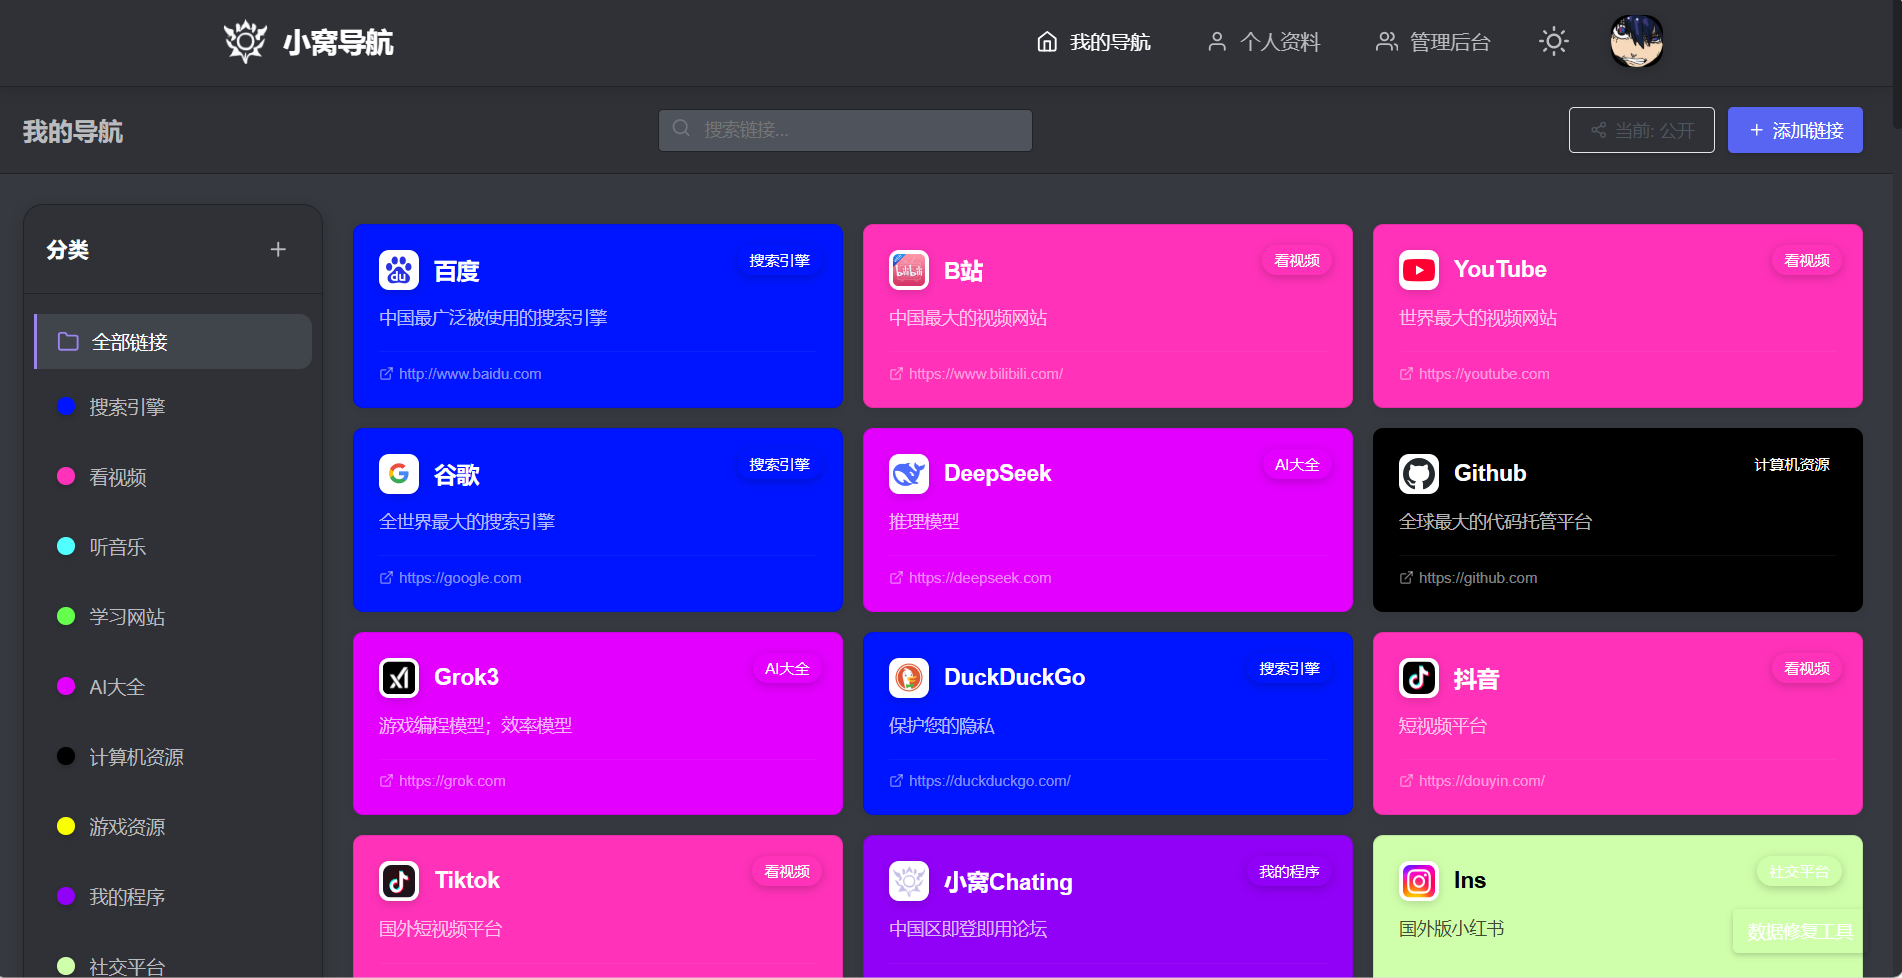Screen dimensions: 1902x978
Task: Click 全球最大的代码托管平台 description
Action: [1495, 522]
